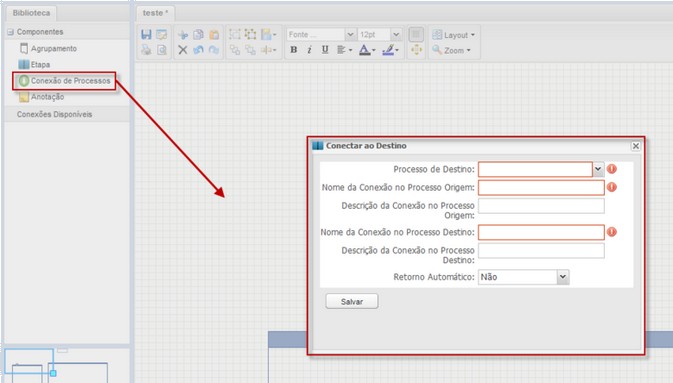Click the Delete X icon

[183, 50]
